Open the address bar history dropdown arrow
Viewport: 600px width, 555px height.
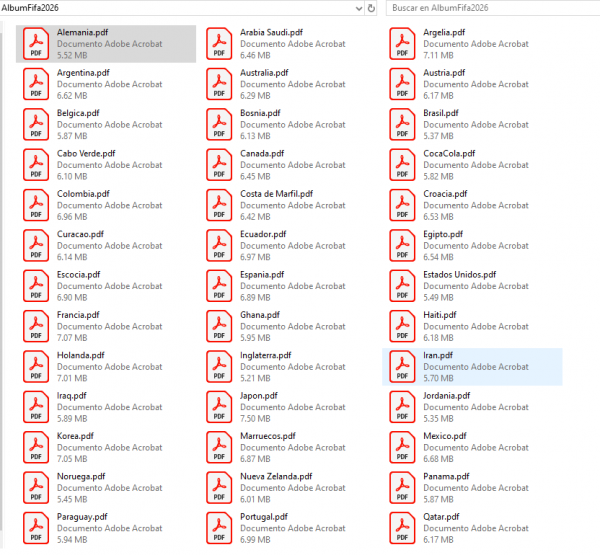[359, 8]
